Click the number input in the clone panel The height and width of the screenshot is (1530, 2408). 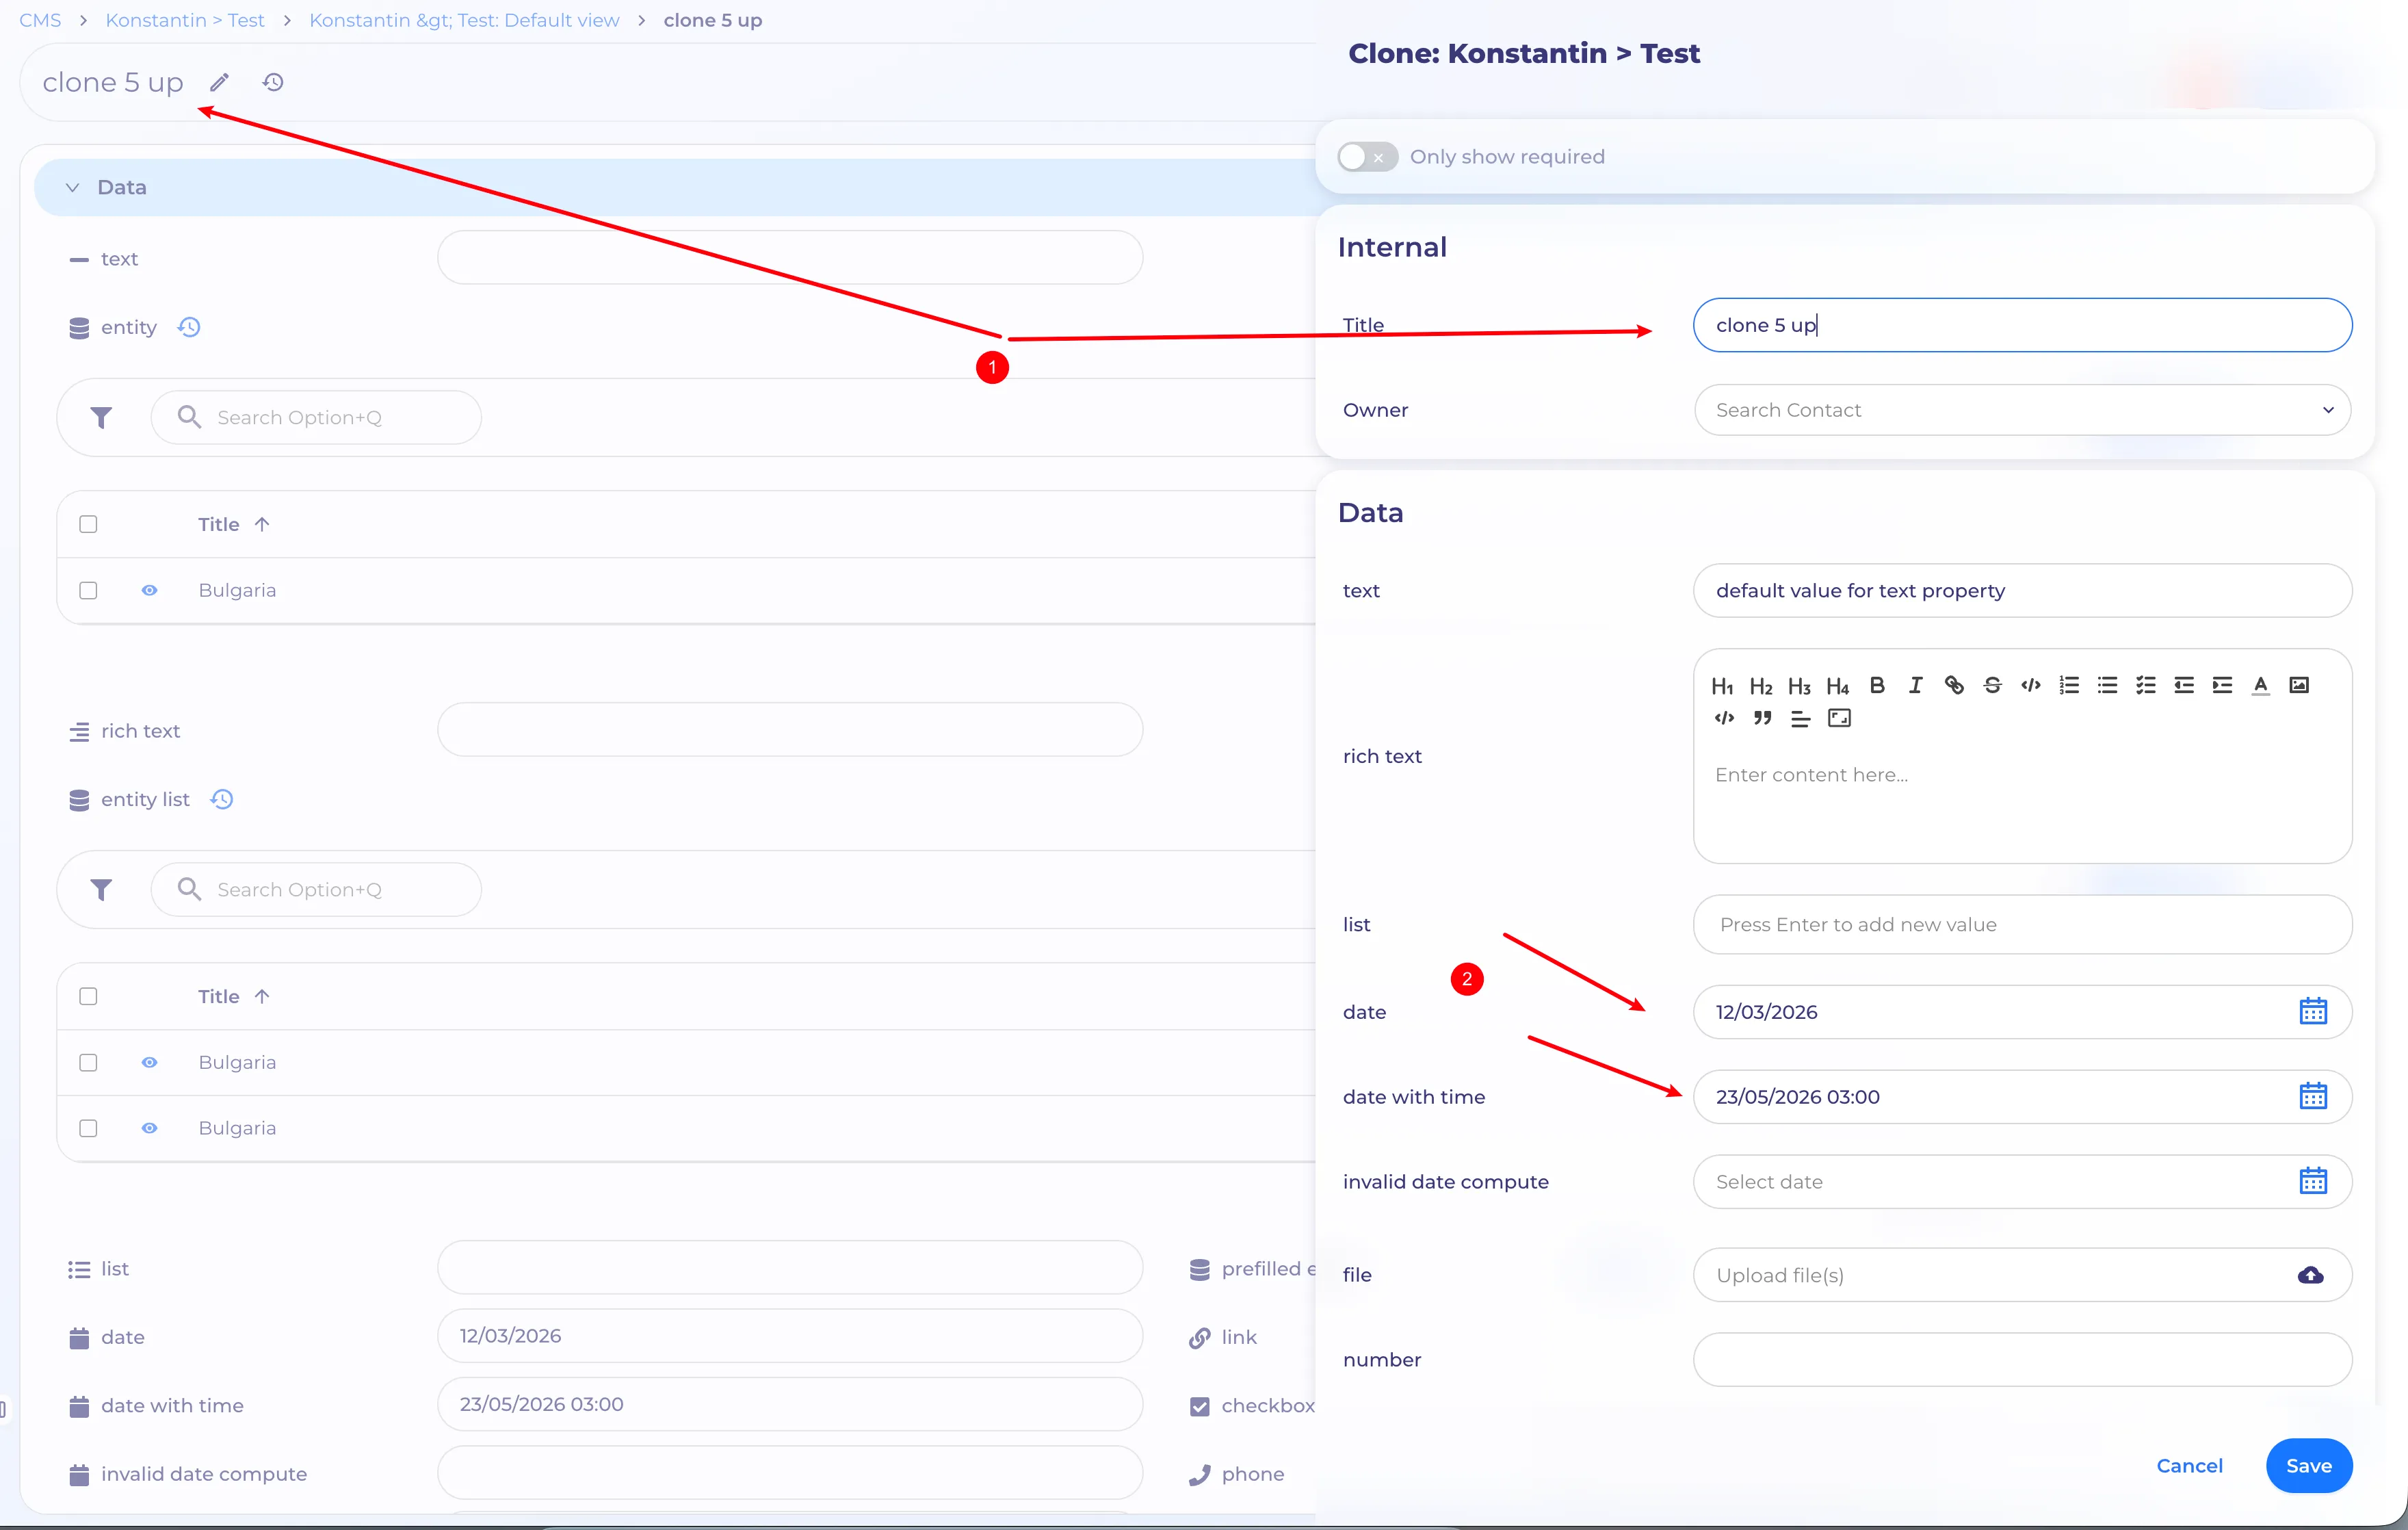pos(2022,1359)
